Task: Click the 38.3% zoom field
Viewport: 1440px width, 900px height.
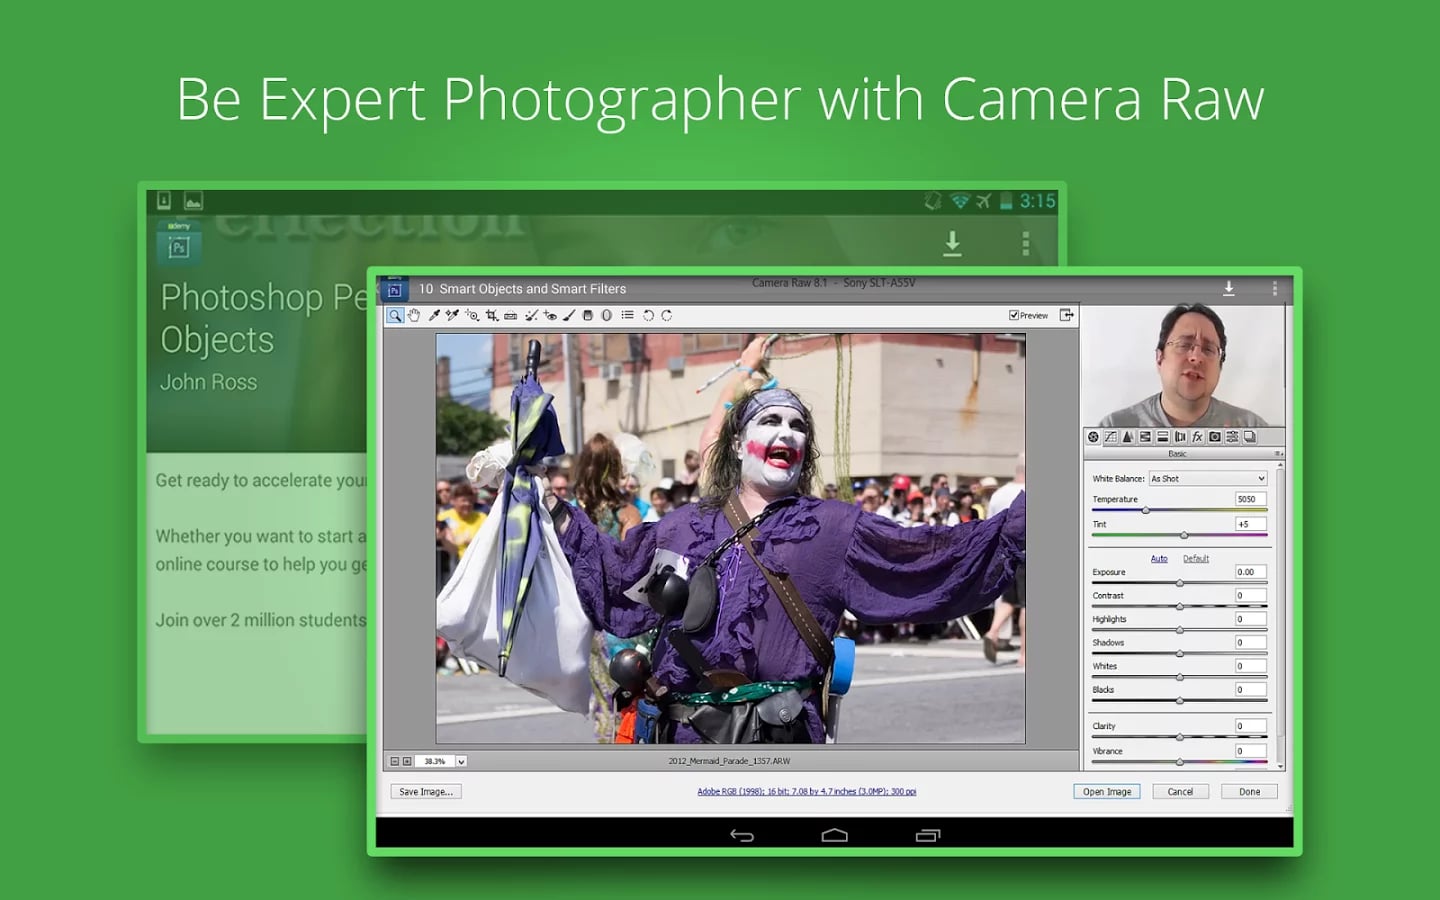Action: point(435,761)
